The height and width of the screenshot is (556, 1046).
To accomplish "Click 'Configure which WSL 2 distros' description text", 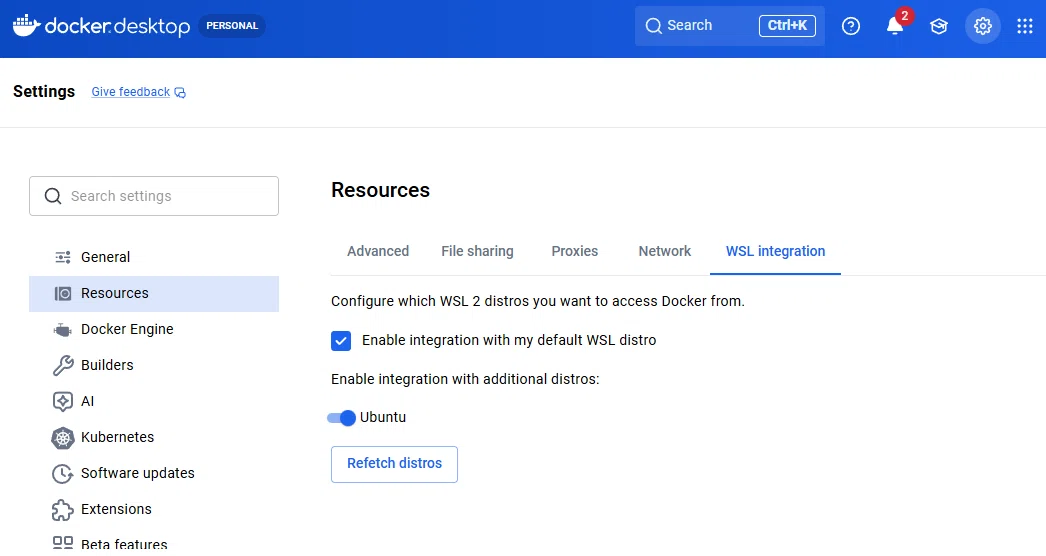I will (x=538, y=301).
